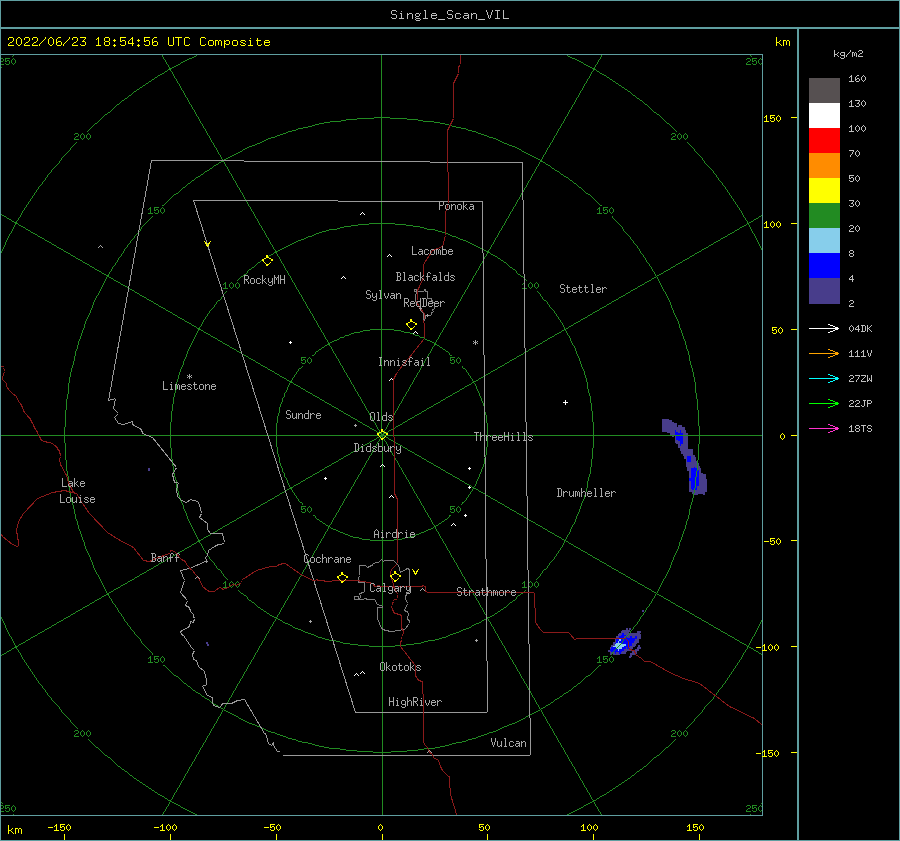
Task: Click the white plus marker west of Drumheller
Action: tap(565, 402)
